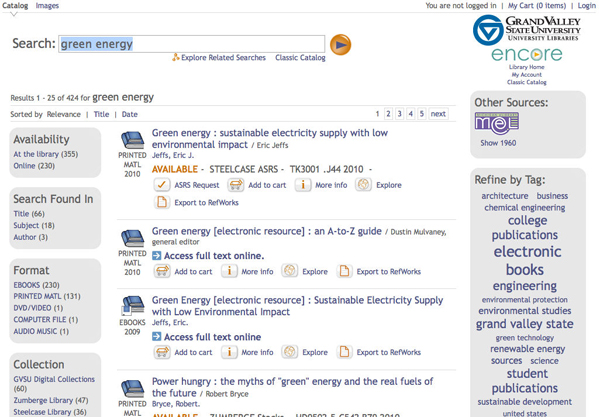Select the Catalog tab

[14, 6]
